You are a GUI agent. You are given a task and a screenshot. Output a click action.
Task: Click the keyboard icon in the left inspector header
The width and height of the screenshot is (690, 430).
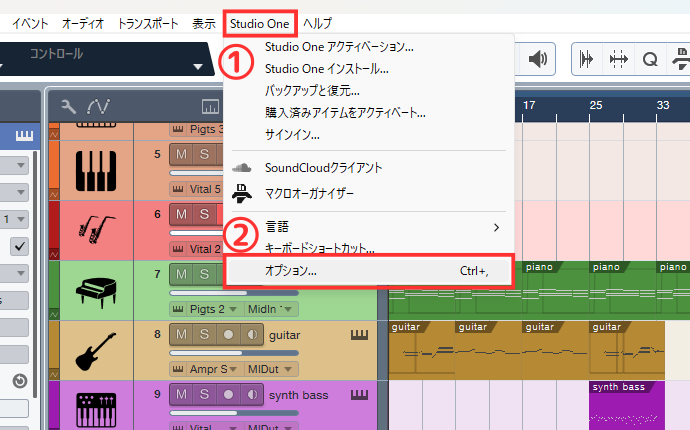click(24, 135)
